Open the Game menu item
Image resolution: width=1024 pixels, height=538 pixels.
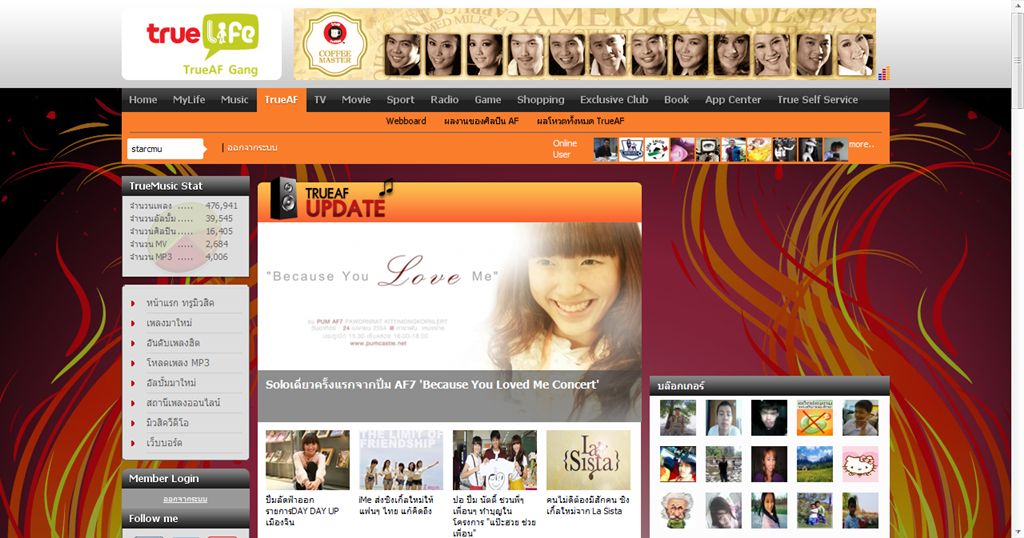click(x=488, y=100)
